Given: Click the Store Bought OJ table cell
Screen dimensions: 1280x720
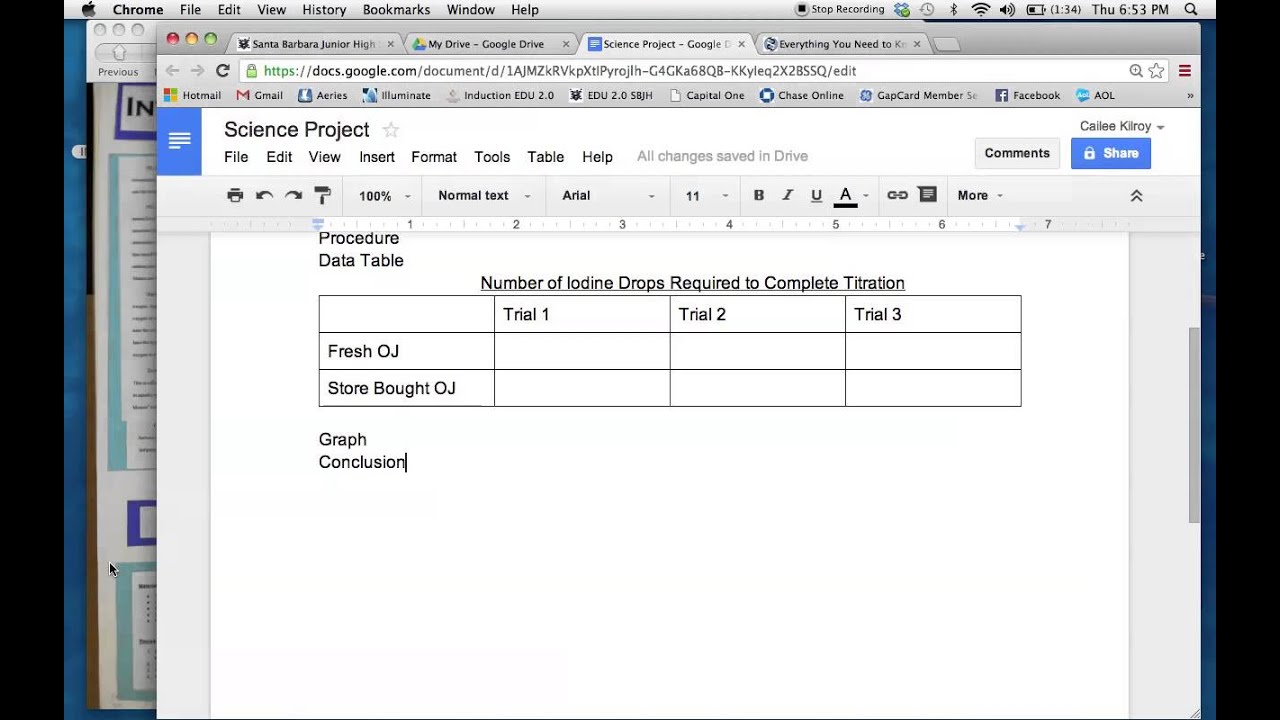Looking at the screenshot, I should click(x=406, y=388).
